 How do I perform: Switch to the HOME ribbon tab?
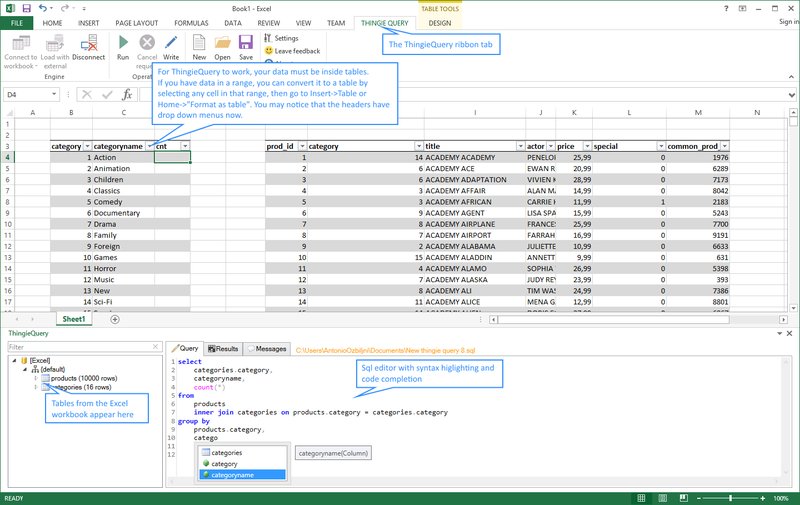pos(53,23)
